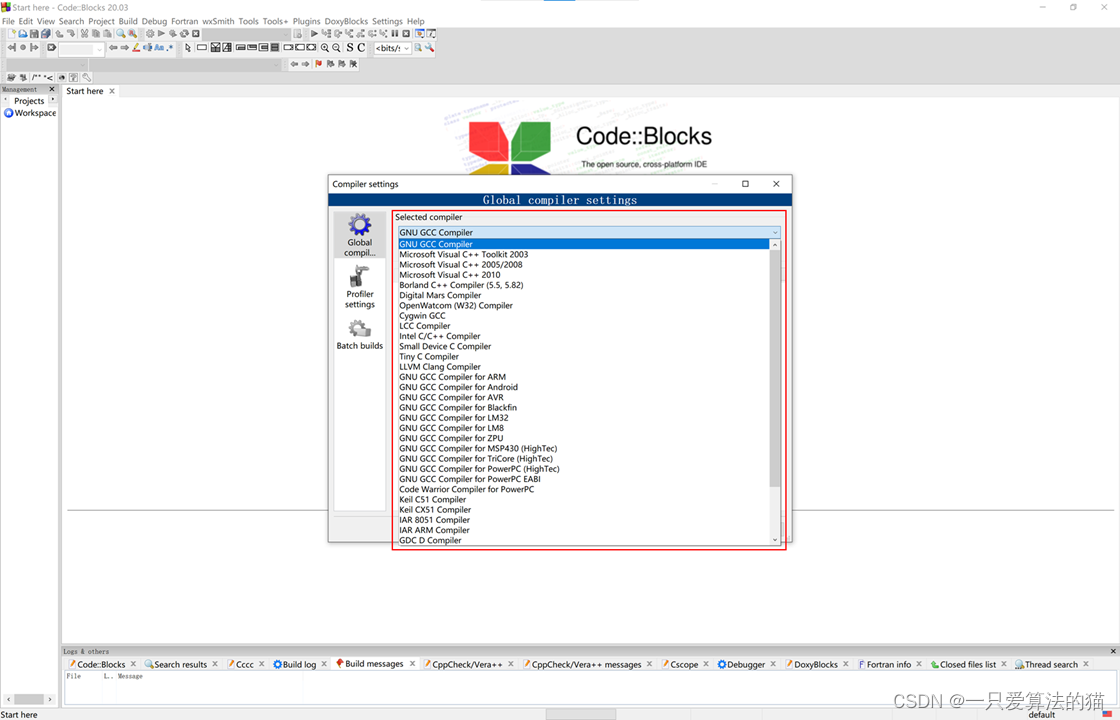Click the Open file toolbar icon
The image size is (1120, 720).
click(x=23, y=34)
